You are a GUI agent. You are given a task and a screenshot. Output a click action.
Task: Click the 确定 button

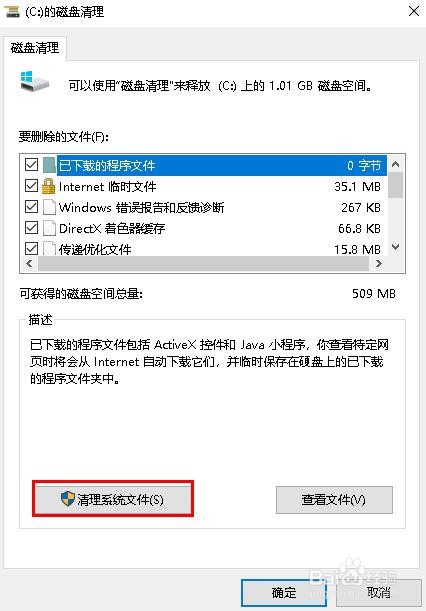pyautogui.click(x=284, y=593)
